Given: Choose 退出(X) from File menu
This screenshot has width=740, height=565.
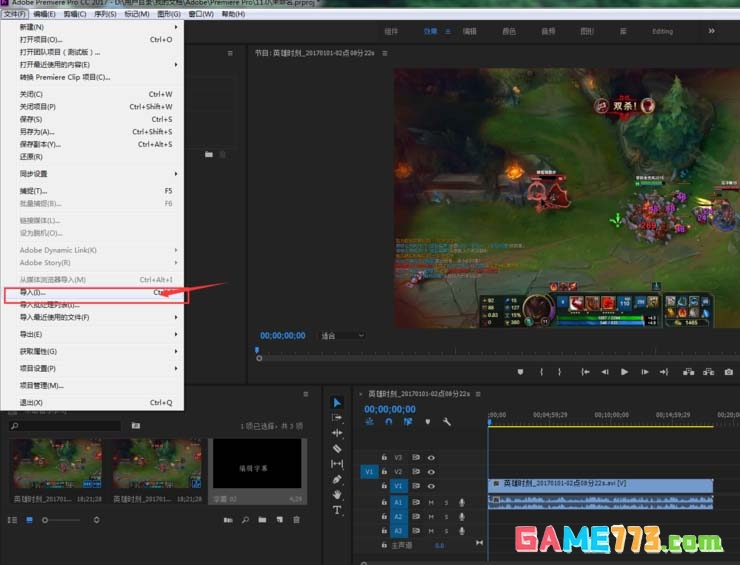Looking at the screenshot, I should click(92, 403).
